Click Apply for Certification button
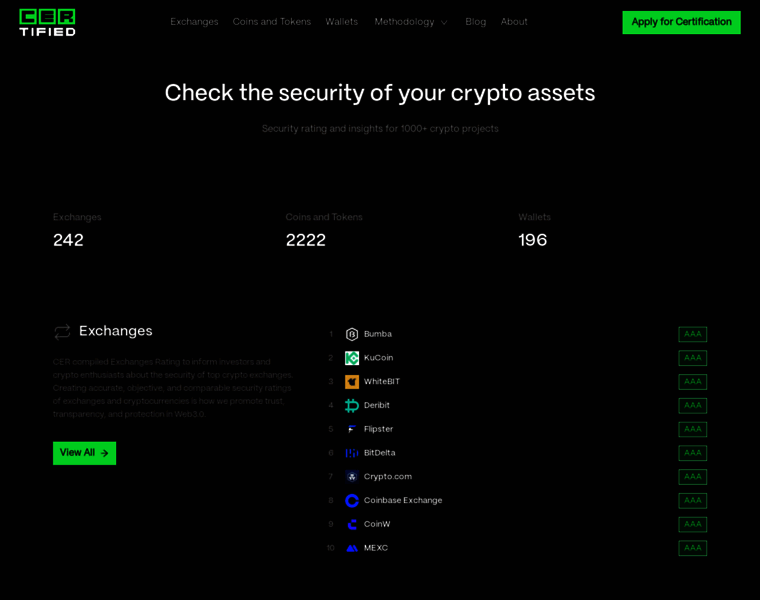 click(681, 22)
